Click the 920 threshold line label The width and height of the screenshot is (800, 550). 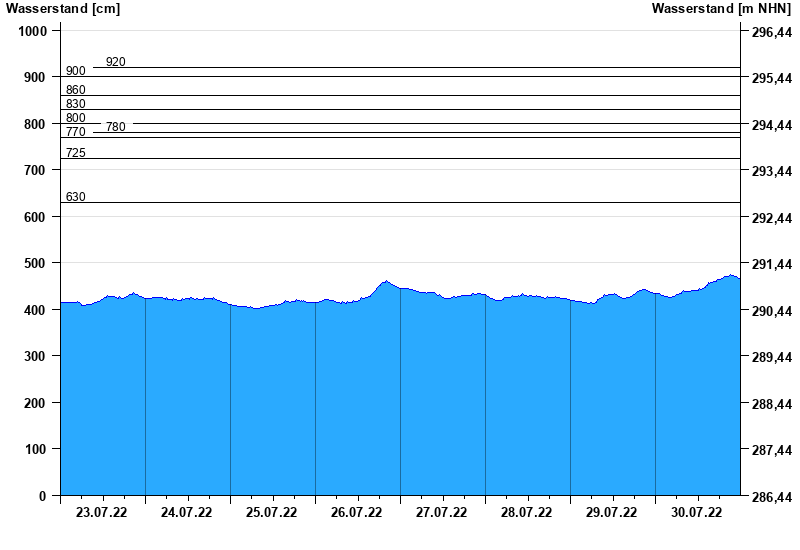(116, 62)
